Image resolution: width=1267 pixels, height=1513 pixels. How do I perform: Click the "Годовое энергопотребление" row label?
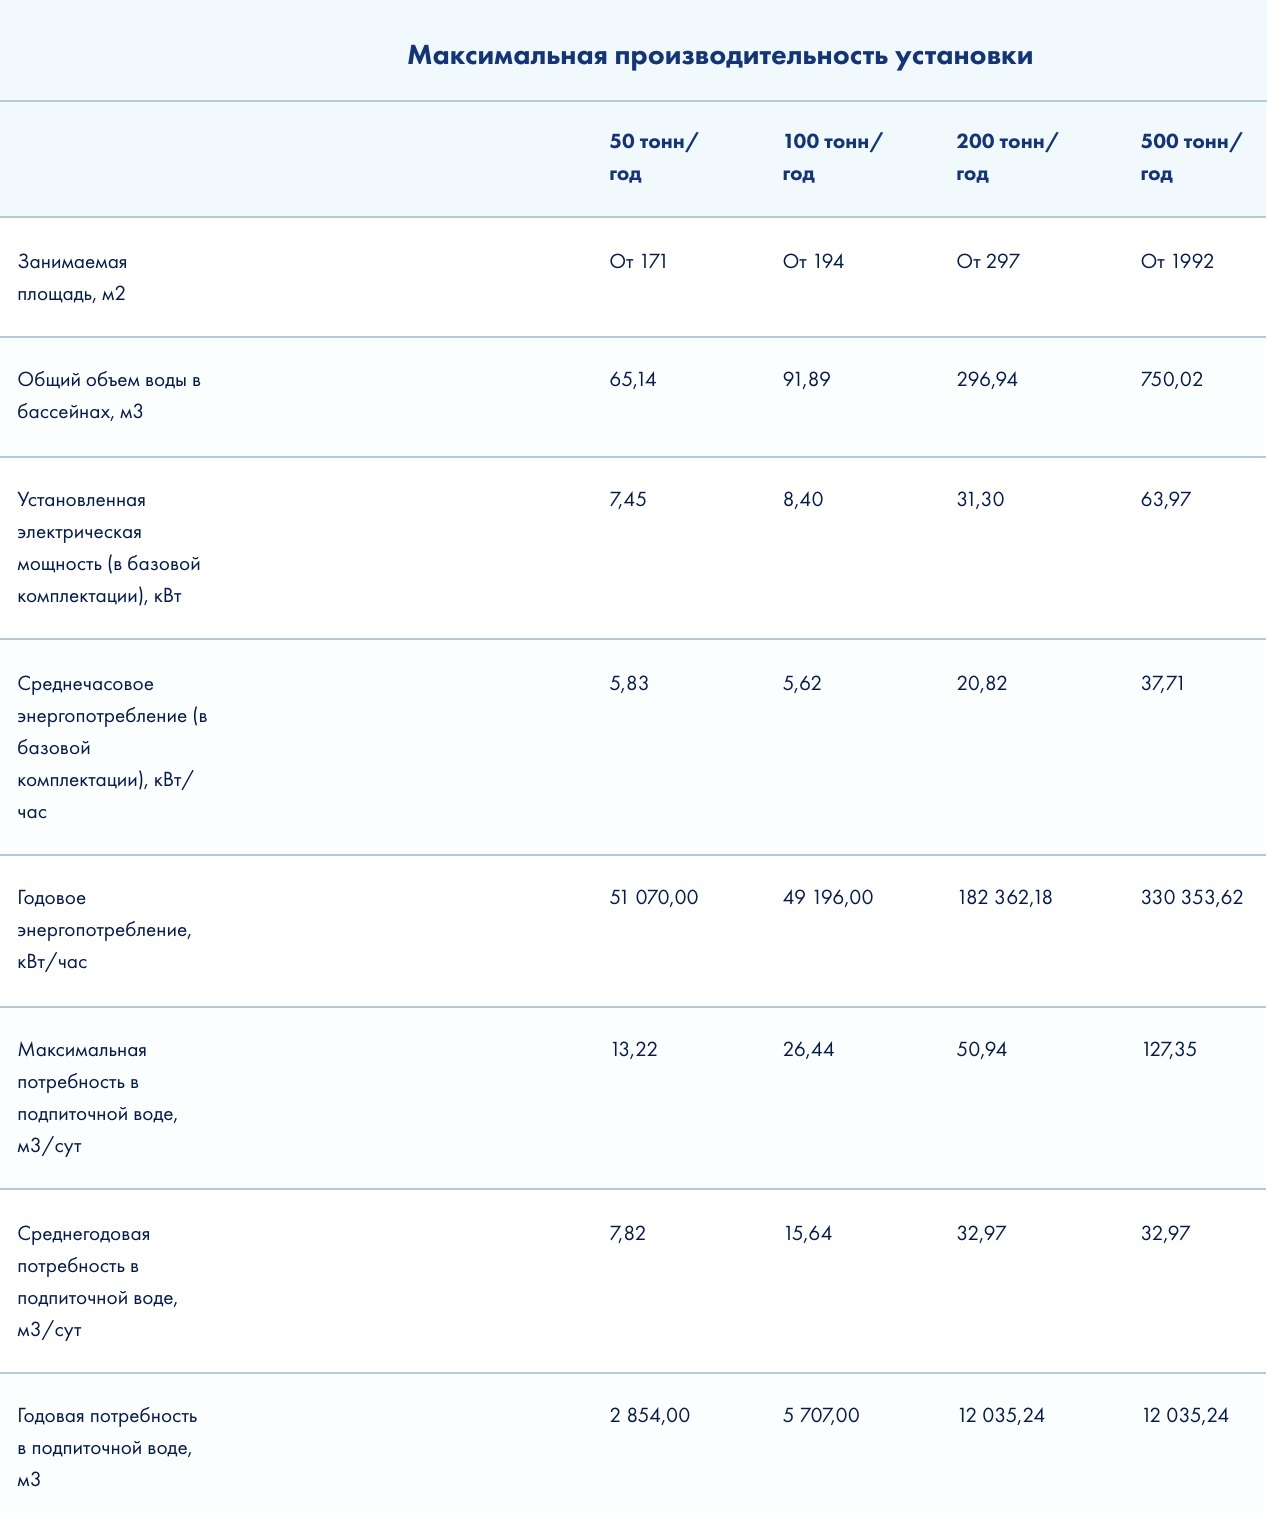tap(104, 930)
